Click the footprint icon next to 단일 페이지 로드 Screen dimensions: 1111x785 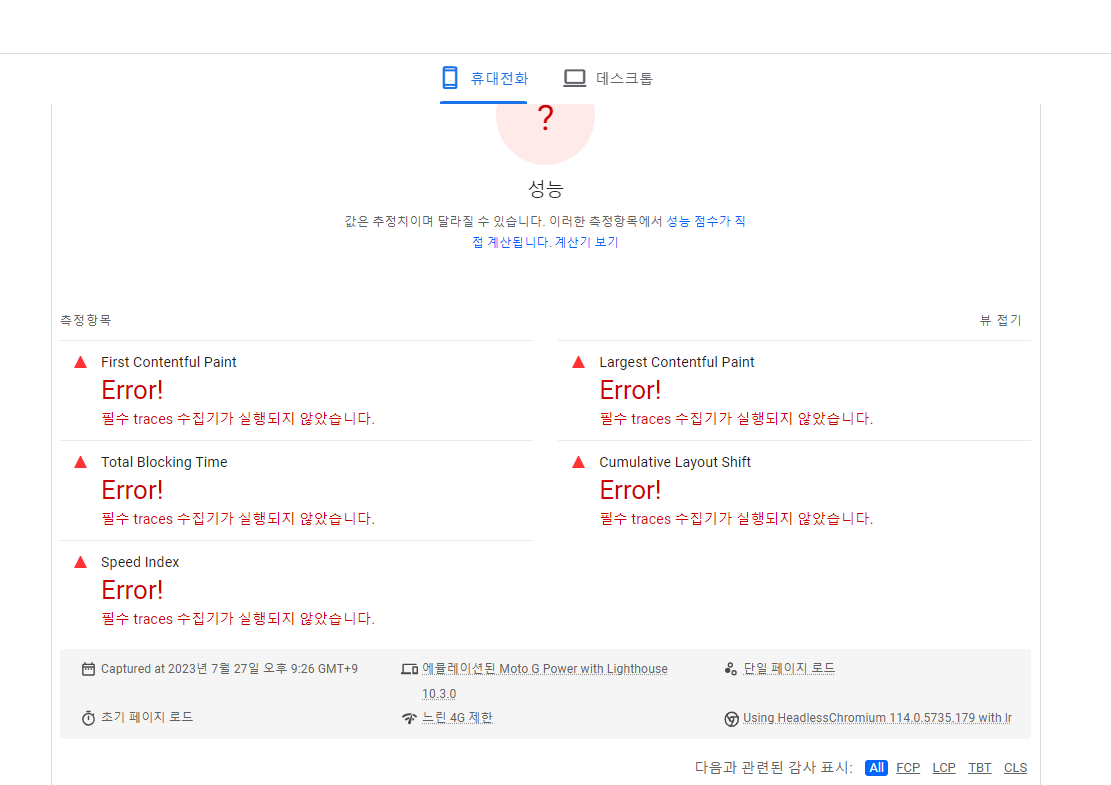pos(729,668)
